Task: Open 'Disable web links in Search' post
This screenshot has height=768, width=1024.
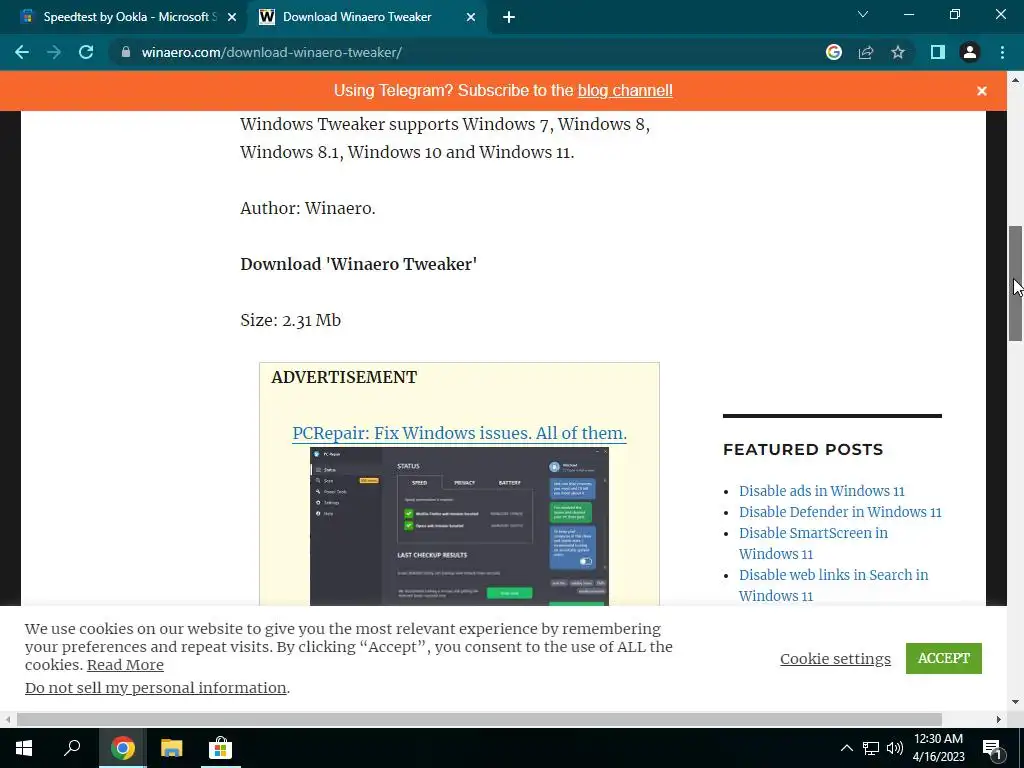Action: 833,585
